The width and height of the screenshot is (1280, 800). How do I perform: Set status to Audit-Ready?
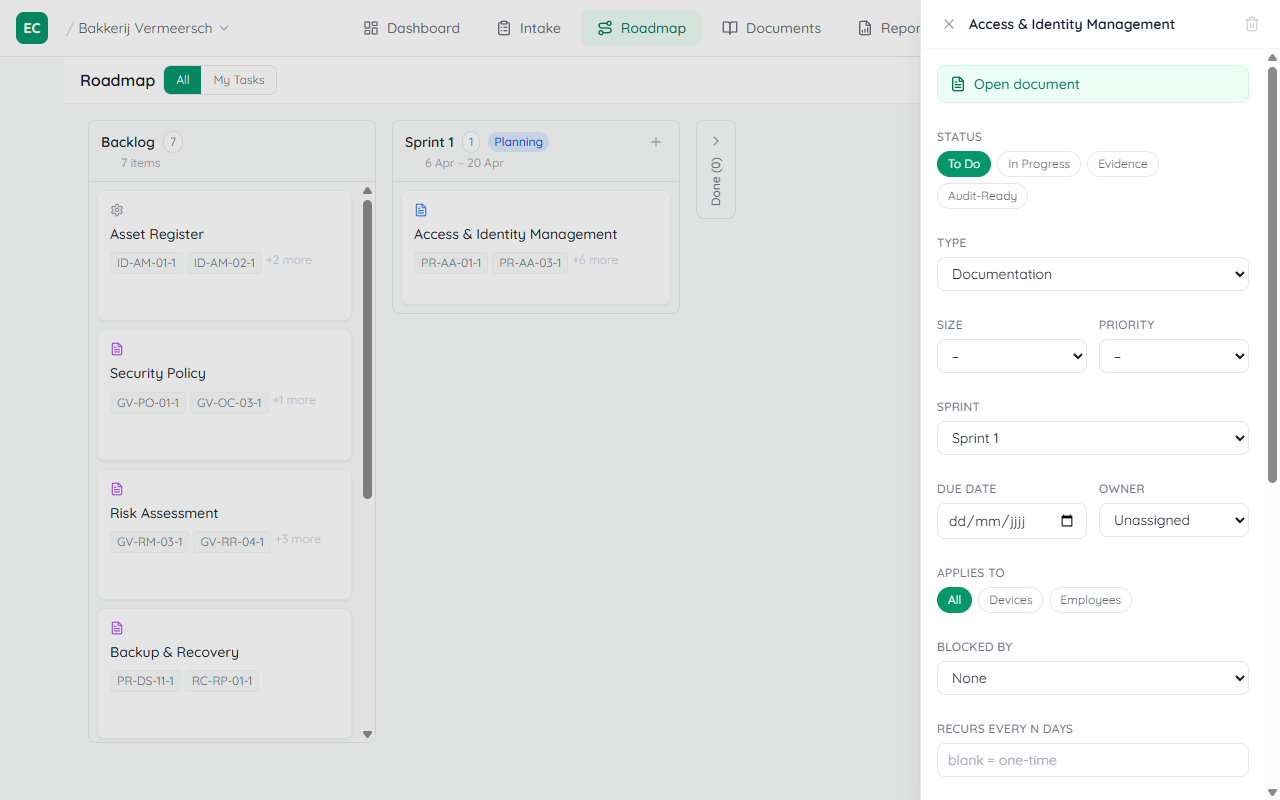(982, 196)
